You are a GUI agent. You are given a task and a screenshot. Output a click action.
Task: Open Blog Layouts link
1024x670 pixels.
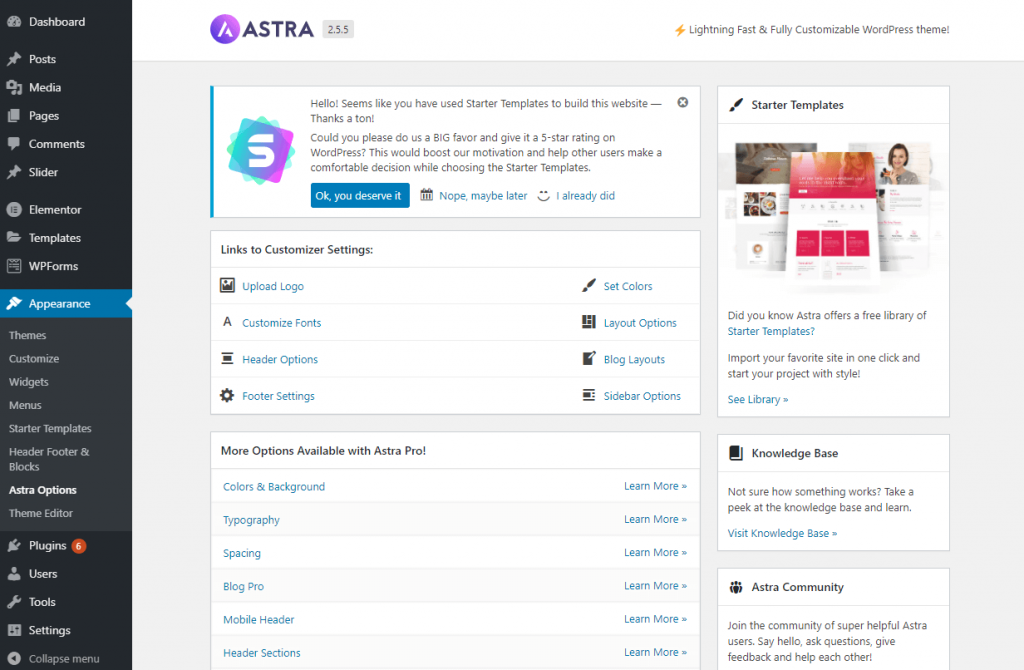point(634,359)
